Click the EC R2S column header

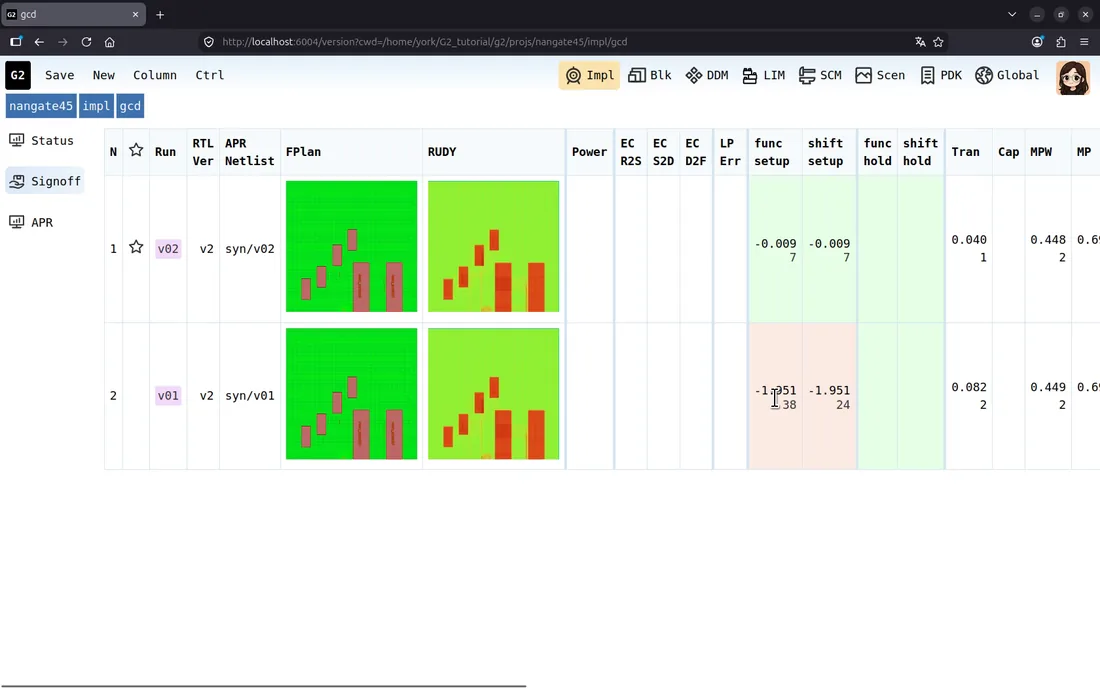631,152
